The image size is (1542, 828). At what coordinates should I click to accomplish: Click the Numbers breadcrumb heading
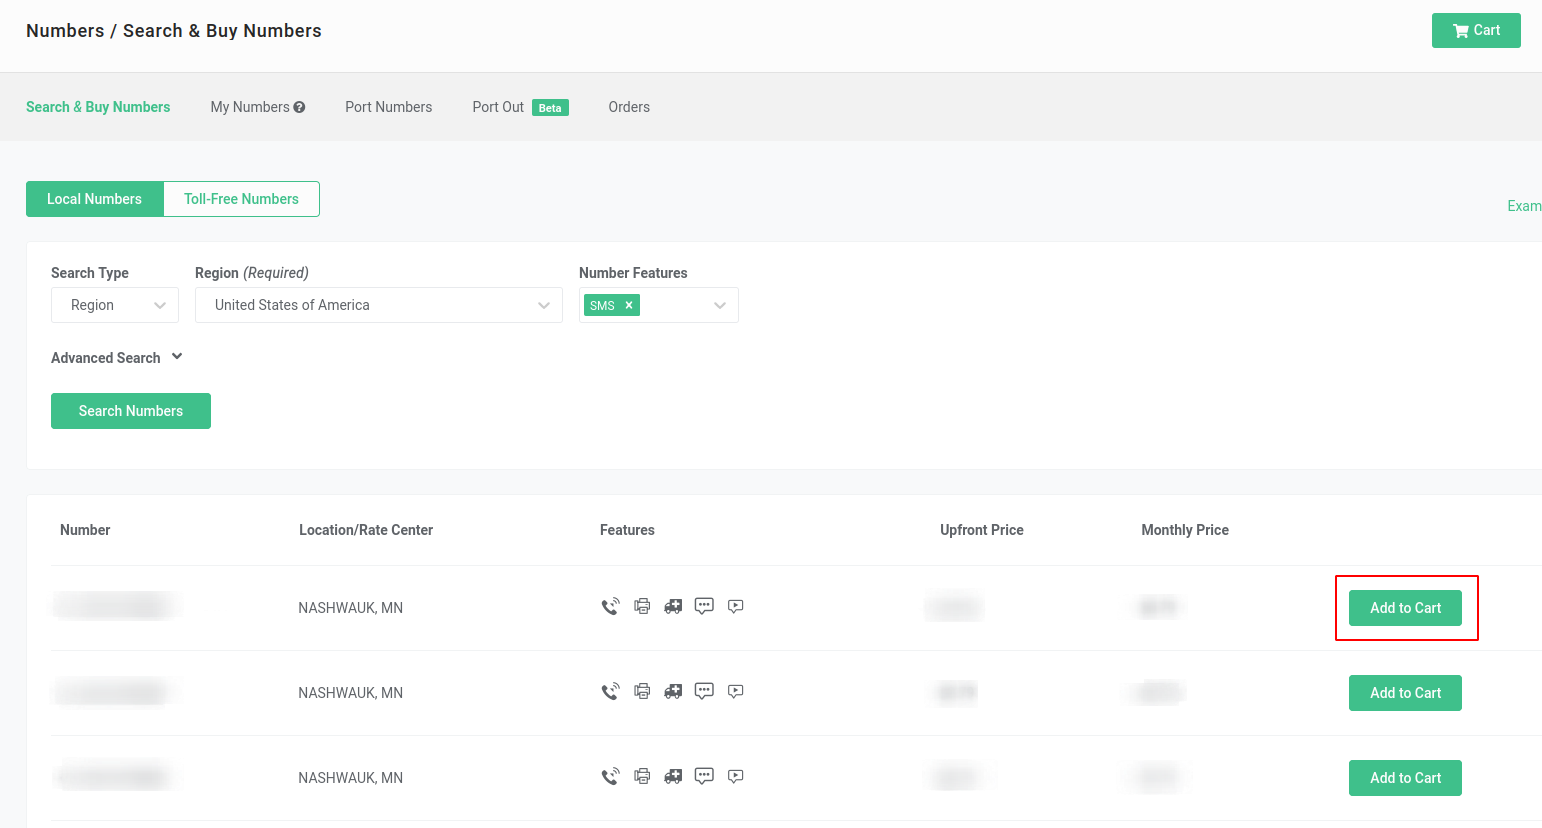65,31
